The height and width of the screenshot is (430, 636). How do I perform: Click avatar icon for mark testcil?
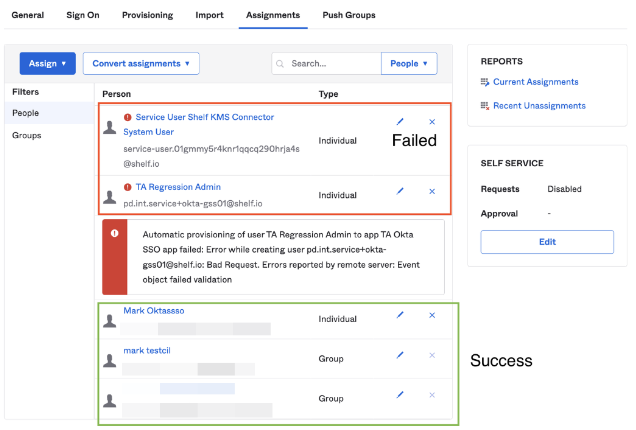coord(110,360)
